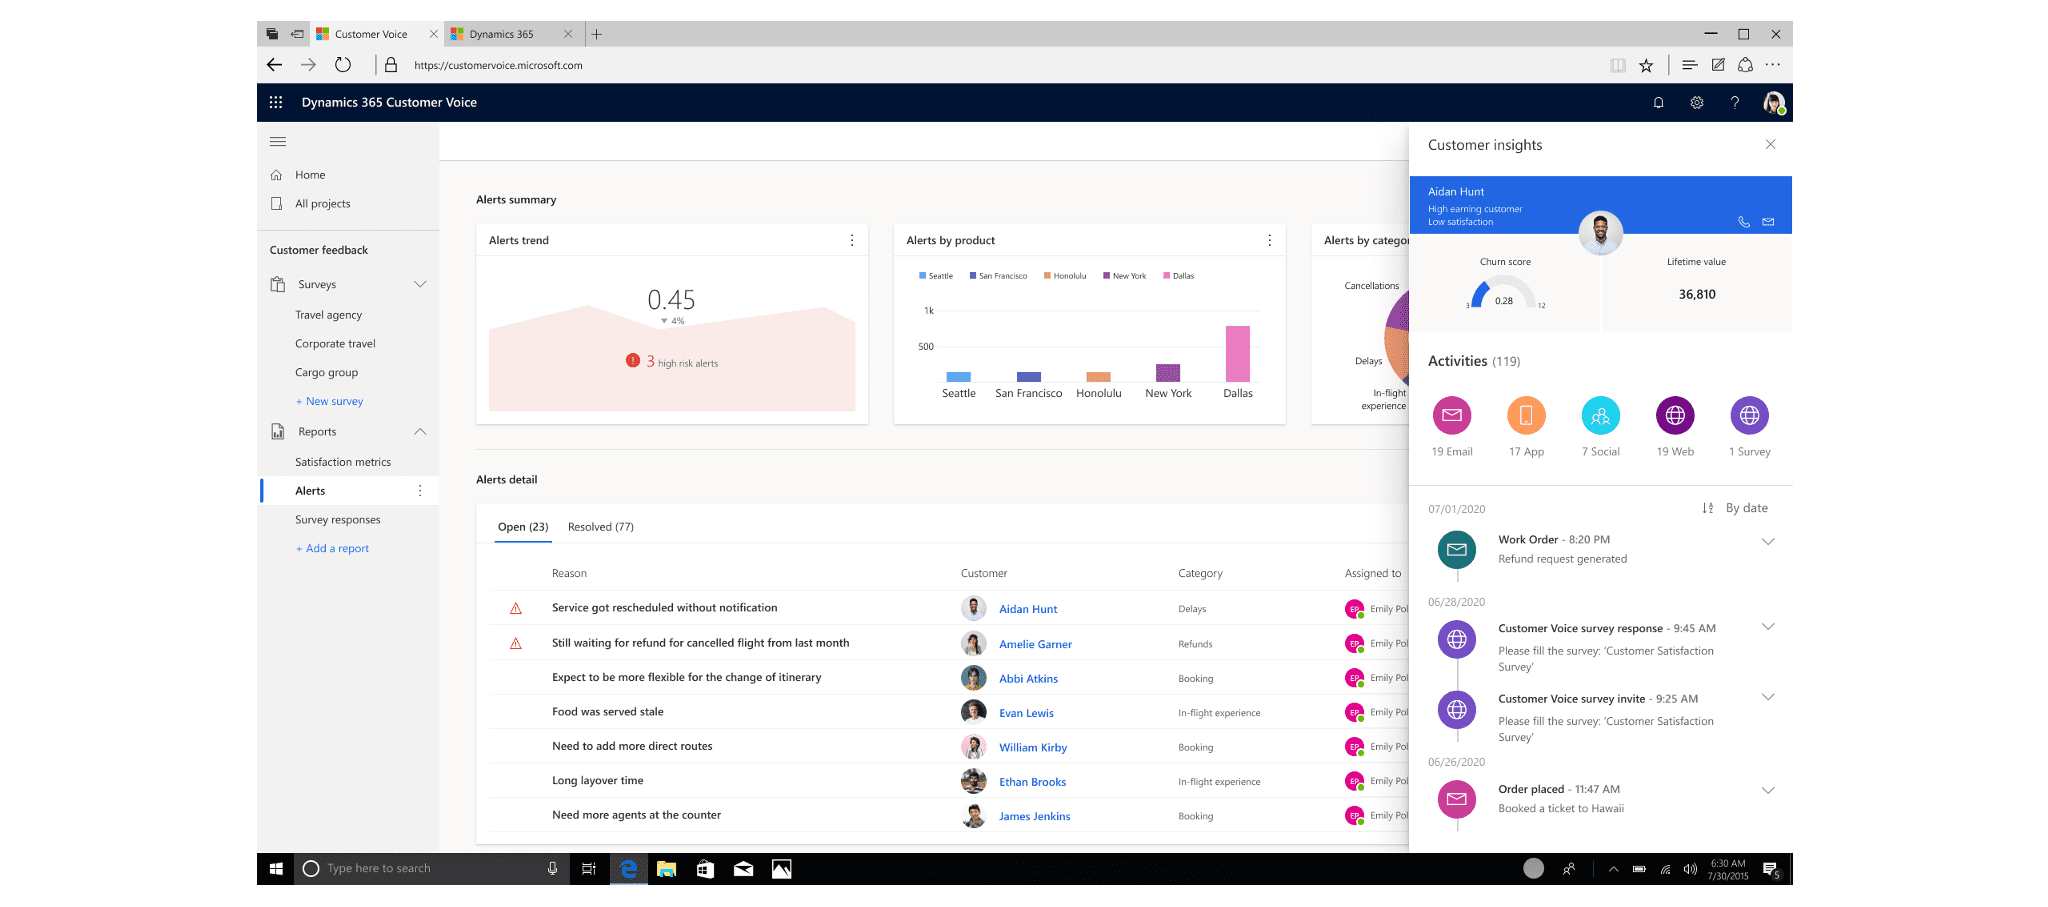Click the Honolulu legend color swatch
The width and height of the screenshot is (2048, 907).
click(x=1047, y=276)
